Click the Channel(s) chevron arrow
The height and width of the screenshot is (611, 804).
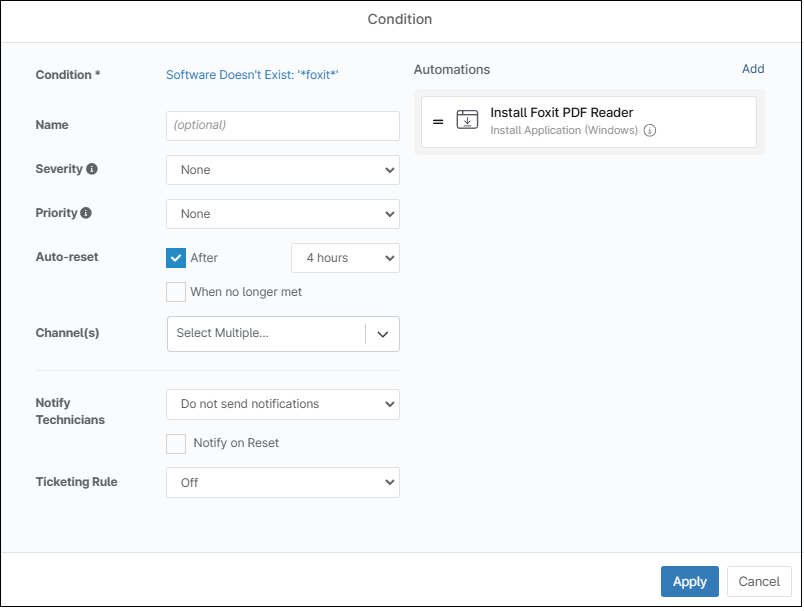pos(383,334)
